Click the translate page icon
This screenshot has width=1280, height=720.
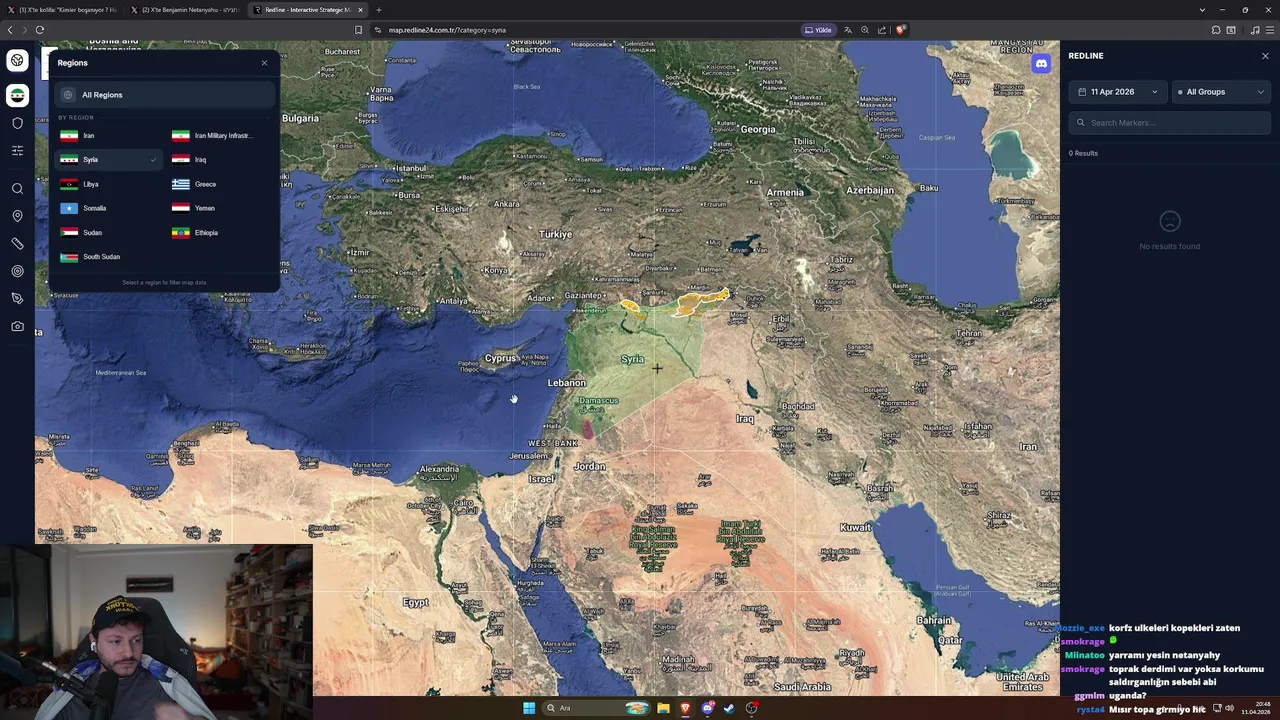(x=848, y=30)
